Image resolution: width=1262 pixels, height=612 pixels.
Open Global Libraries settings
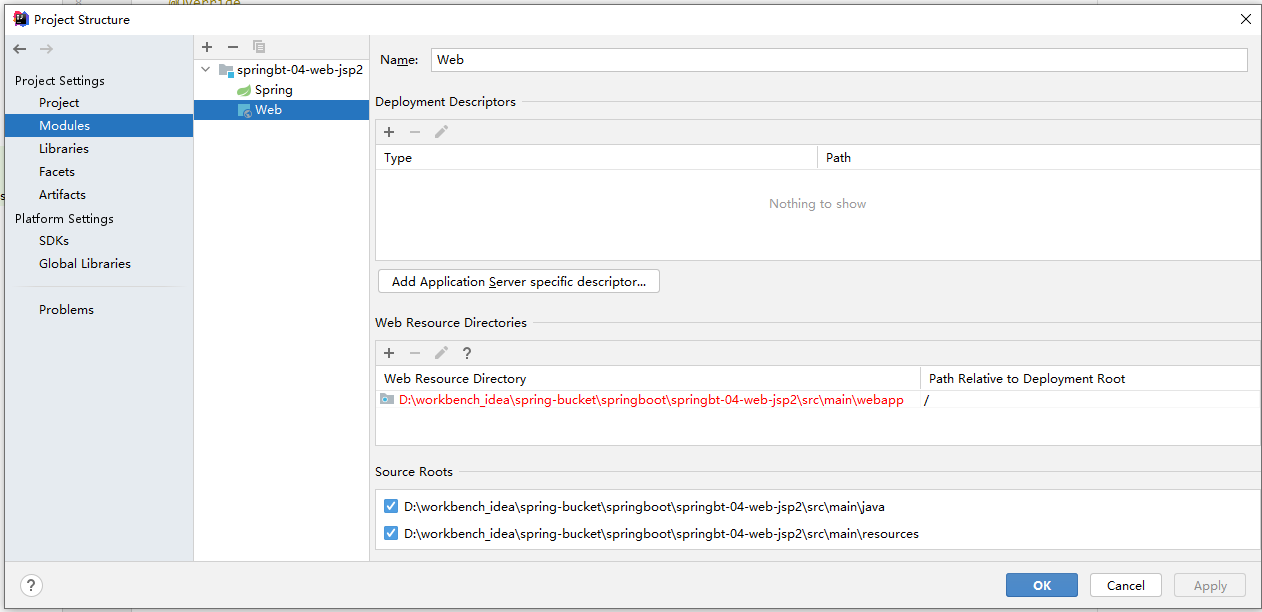(x=85, y=264)
